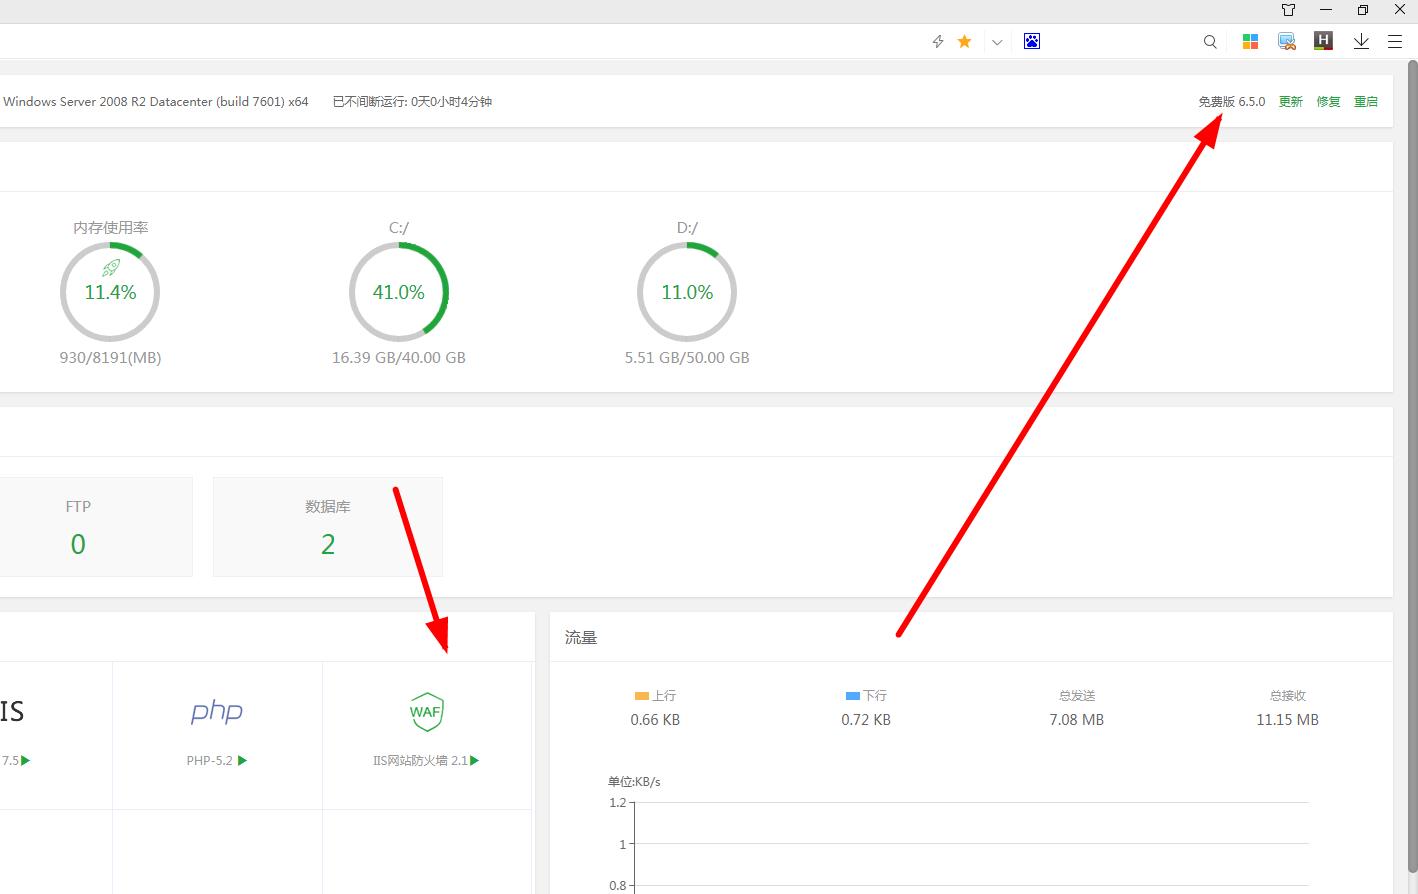This screenshot has width=1418, height=894.
Task: Click the play arrow beside 7.5
Action: pyautogui.click(x=26, y=760)
